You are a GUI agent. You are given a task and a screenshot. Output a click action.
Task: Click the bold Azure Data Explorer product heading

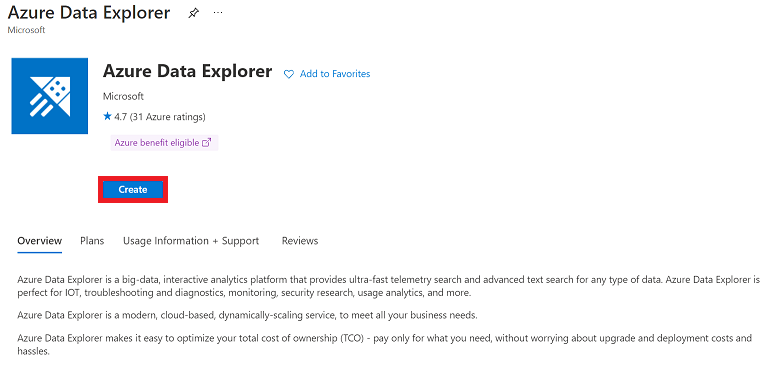pyautogui.click(x=187, y=71)
